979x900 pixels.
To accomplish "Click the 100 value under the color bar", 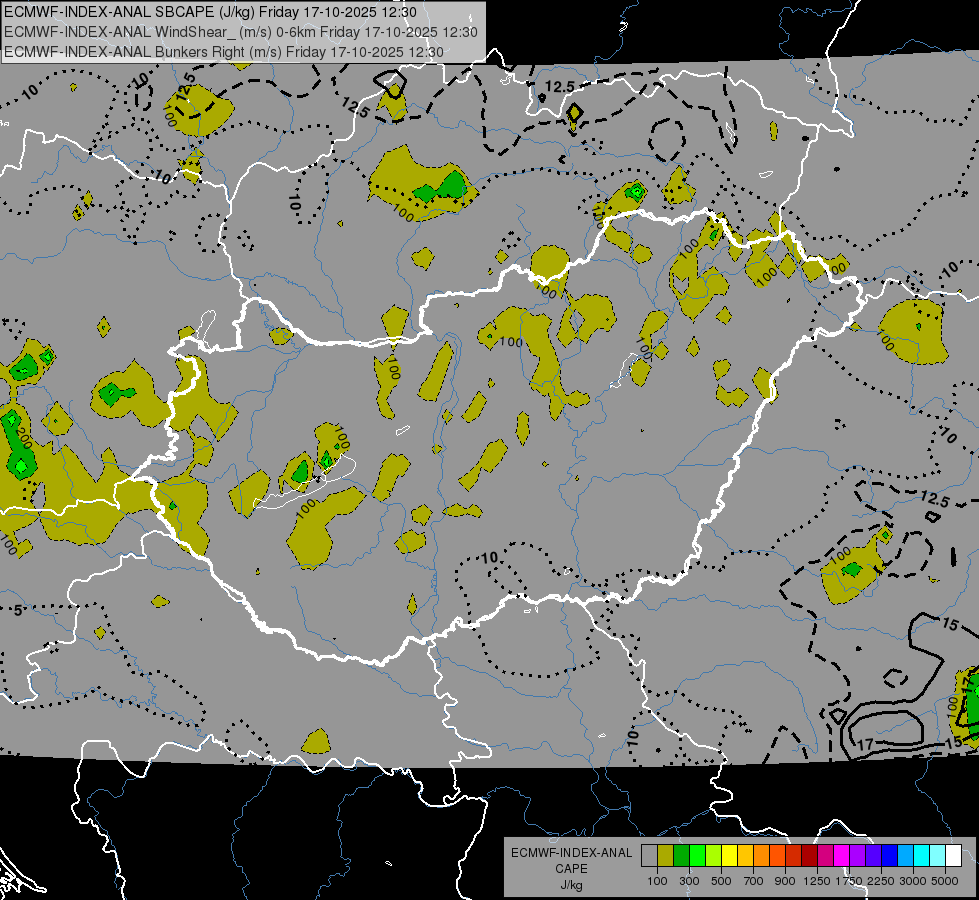I will pos(657,881).
